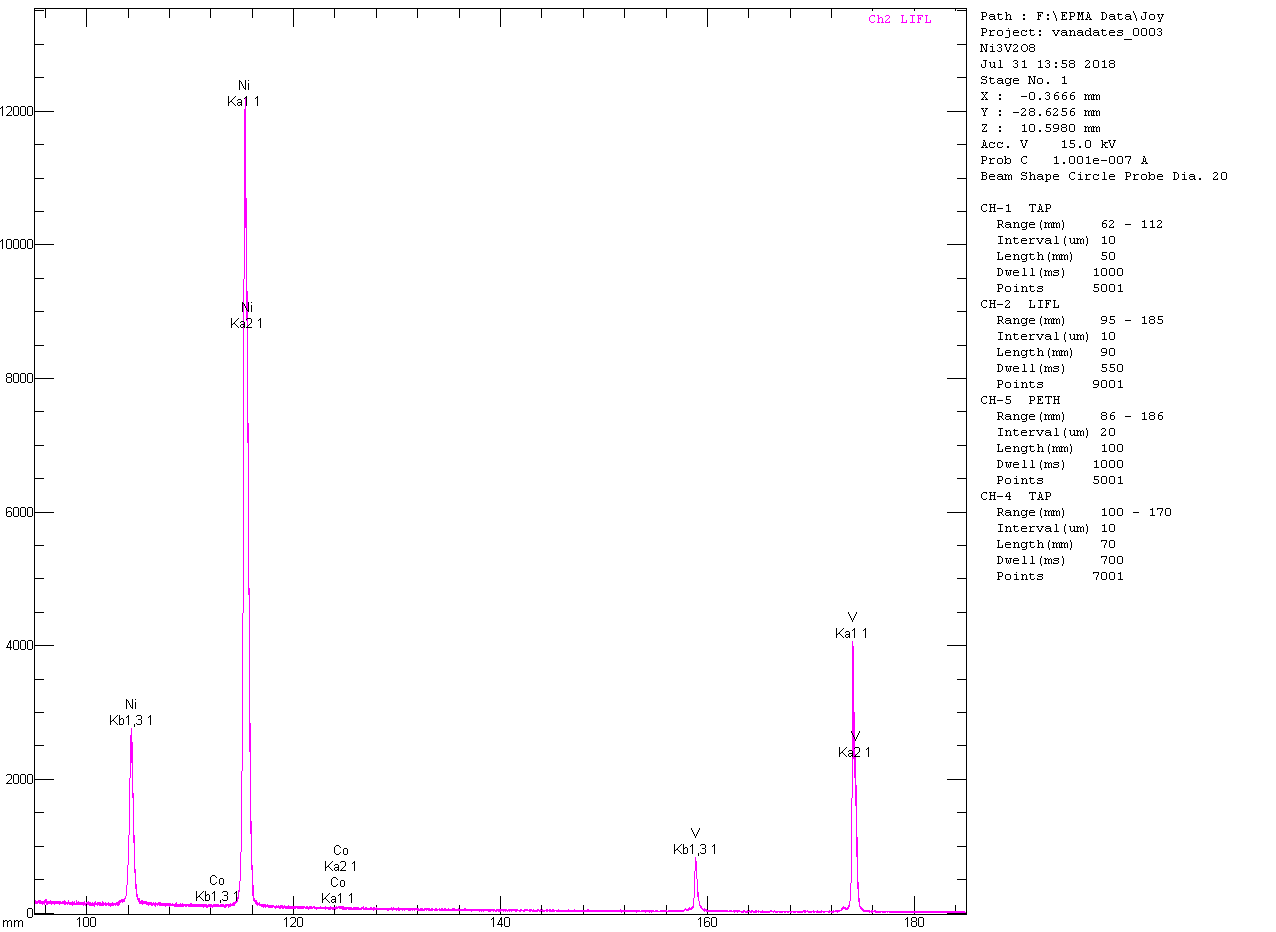1276x932 pixels.
Task: Click the Beam Shape Circle Probe Dia. line
Action: 1104,176
